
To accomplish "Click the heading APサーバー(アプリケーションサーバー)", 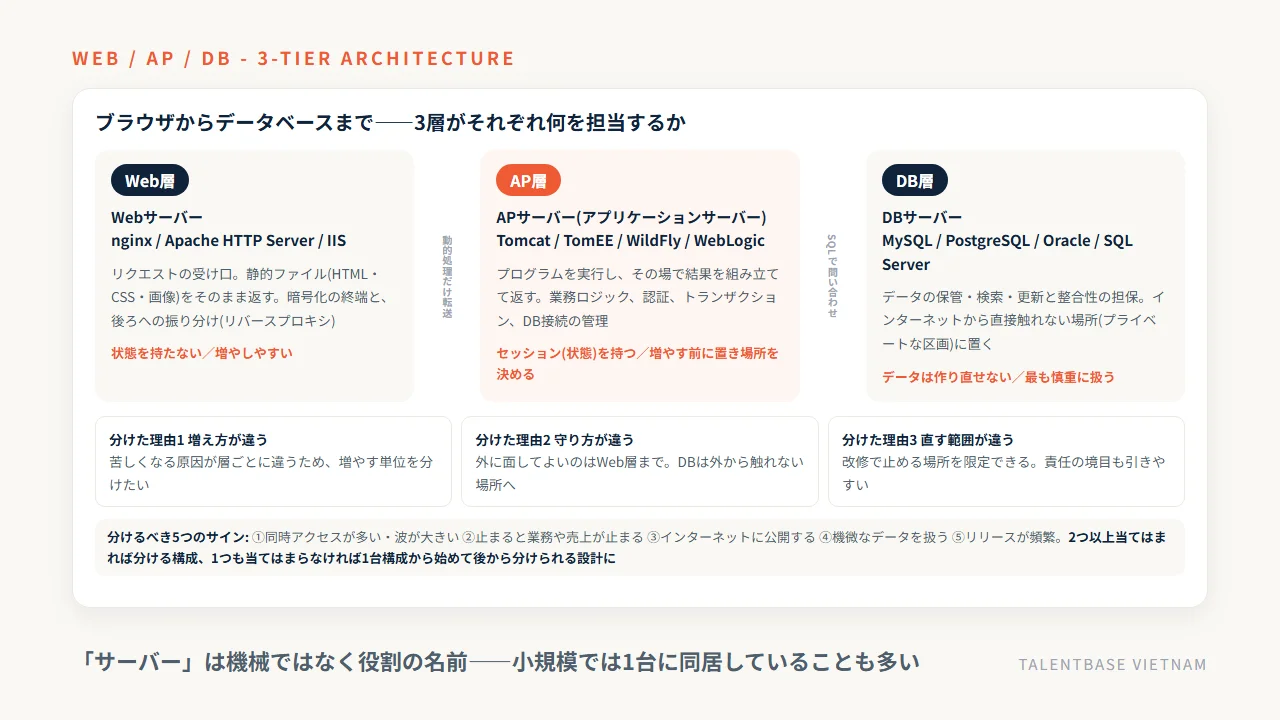I will (631, 217).
